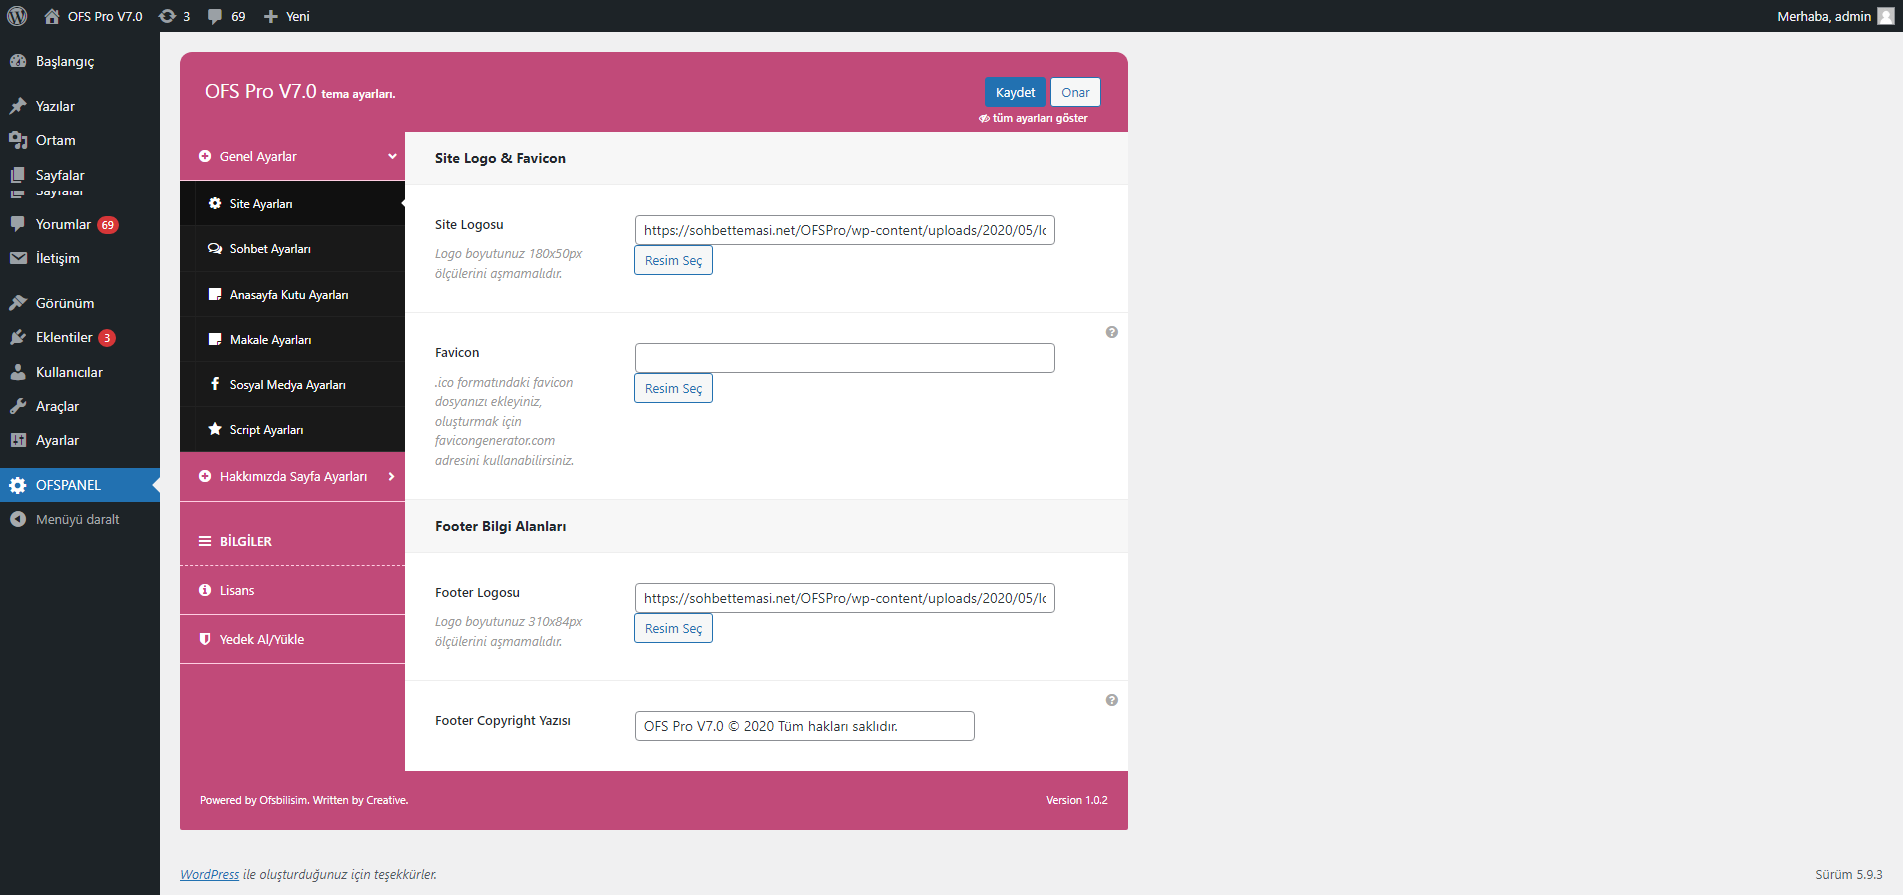Save settings with the Kaydet button

(1015, 92)
